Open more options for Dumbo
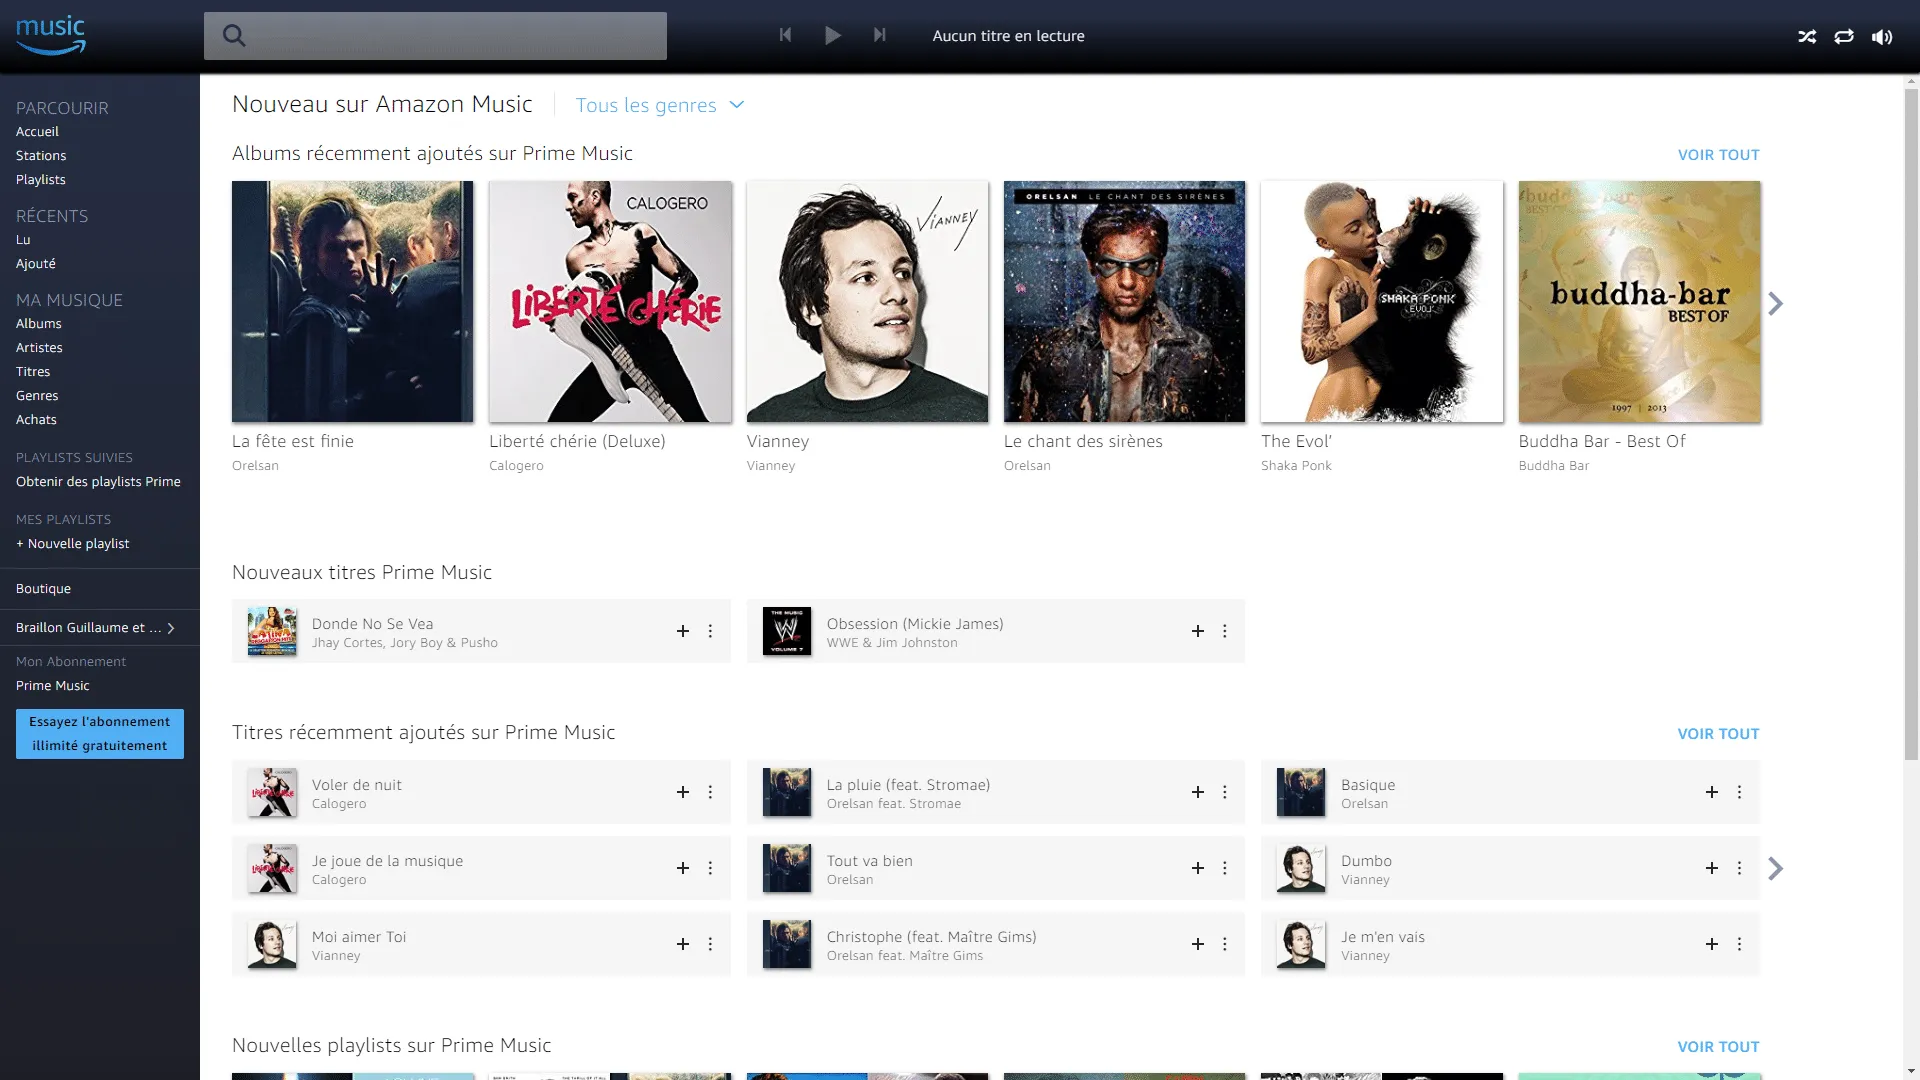Viewport: 1920px width, 1080px height. pyautogui.click(x=1739, y=868)
